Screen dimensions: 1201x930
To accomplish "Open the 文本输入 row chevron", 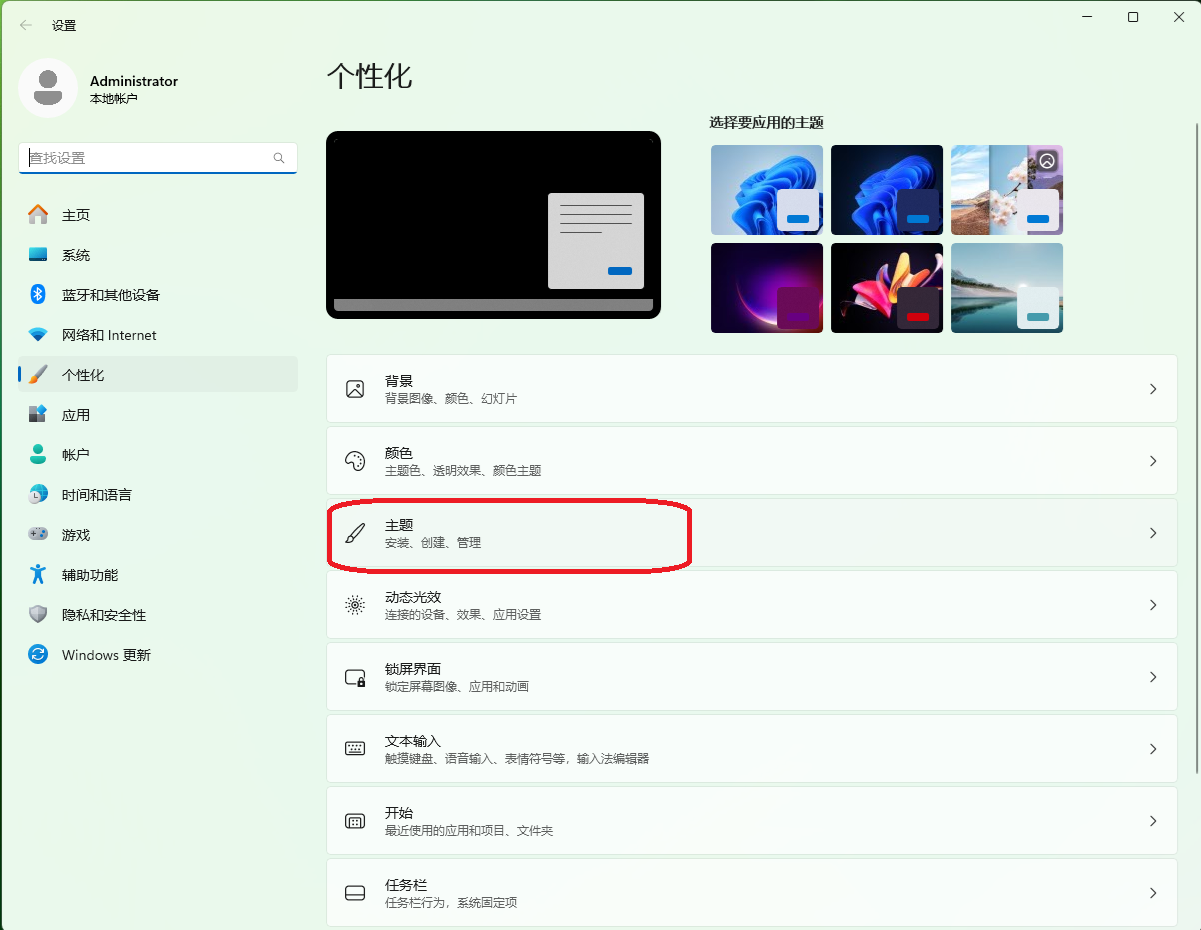I will 1153,749.
